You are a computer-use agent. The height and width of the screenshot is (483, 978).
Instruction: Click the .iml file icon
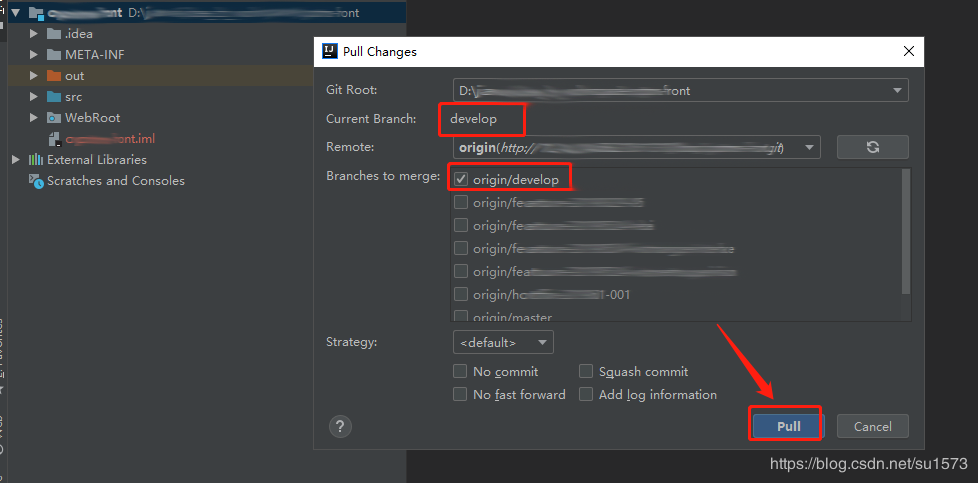point(54,139)
